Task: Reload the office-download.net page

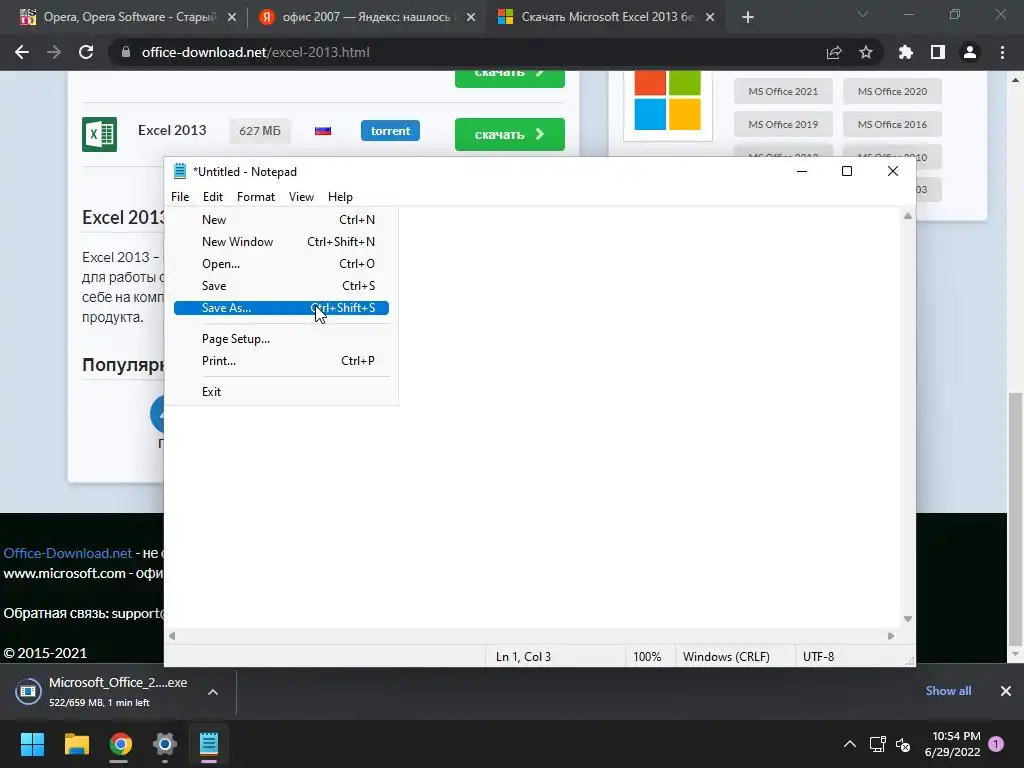Action: 86,52
